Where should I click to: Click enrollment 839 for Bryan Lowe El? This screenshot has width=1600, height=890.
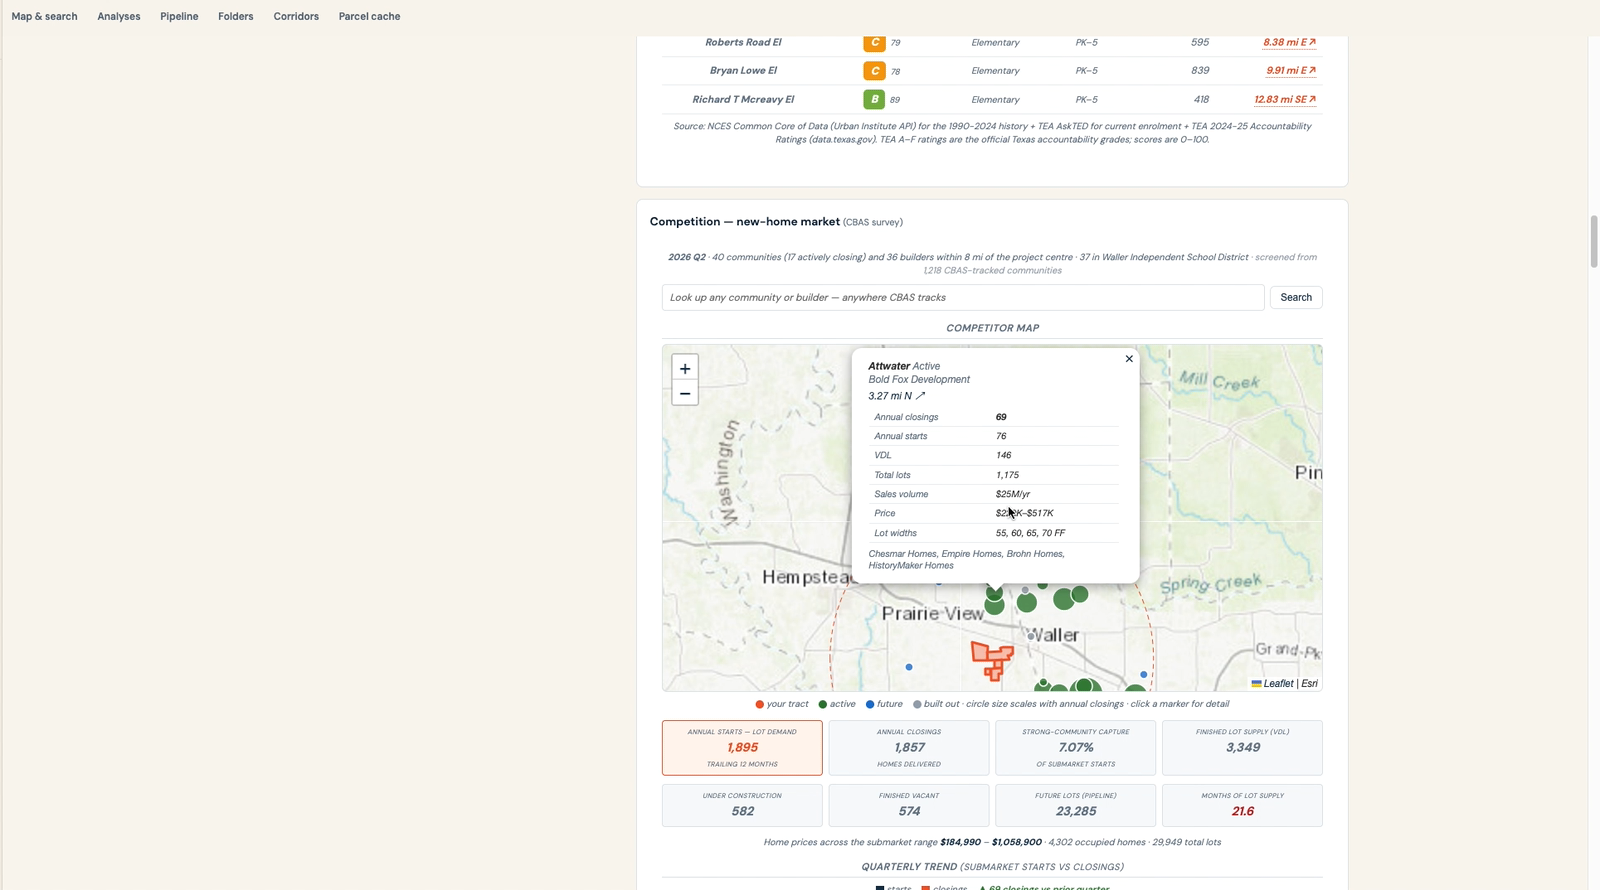pyautogui.click(x=1200, y=71)
